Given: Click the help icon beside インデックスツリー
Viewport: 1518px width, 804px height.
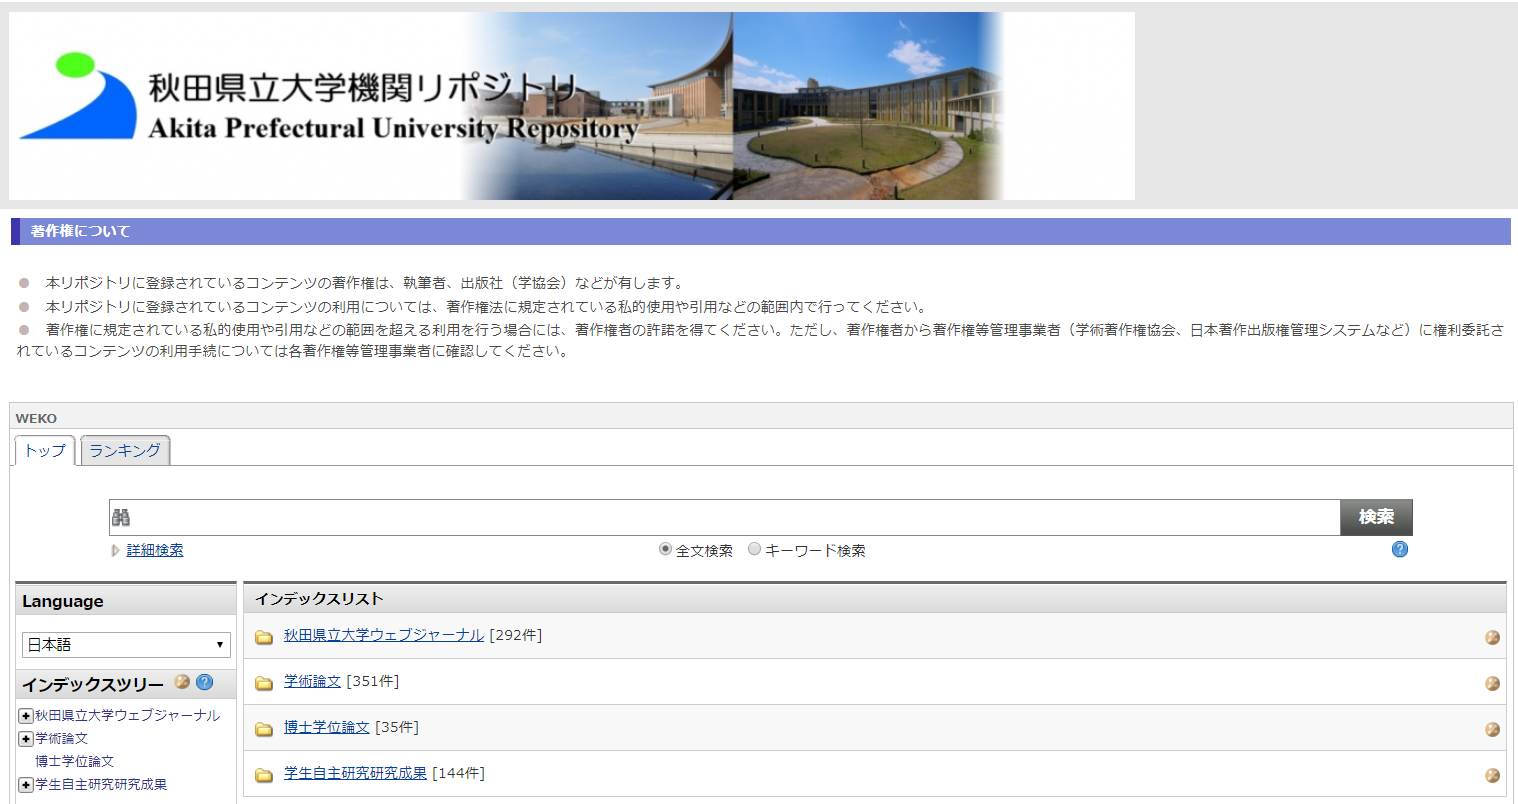Looking at the screenshot, I should 205,682.
